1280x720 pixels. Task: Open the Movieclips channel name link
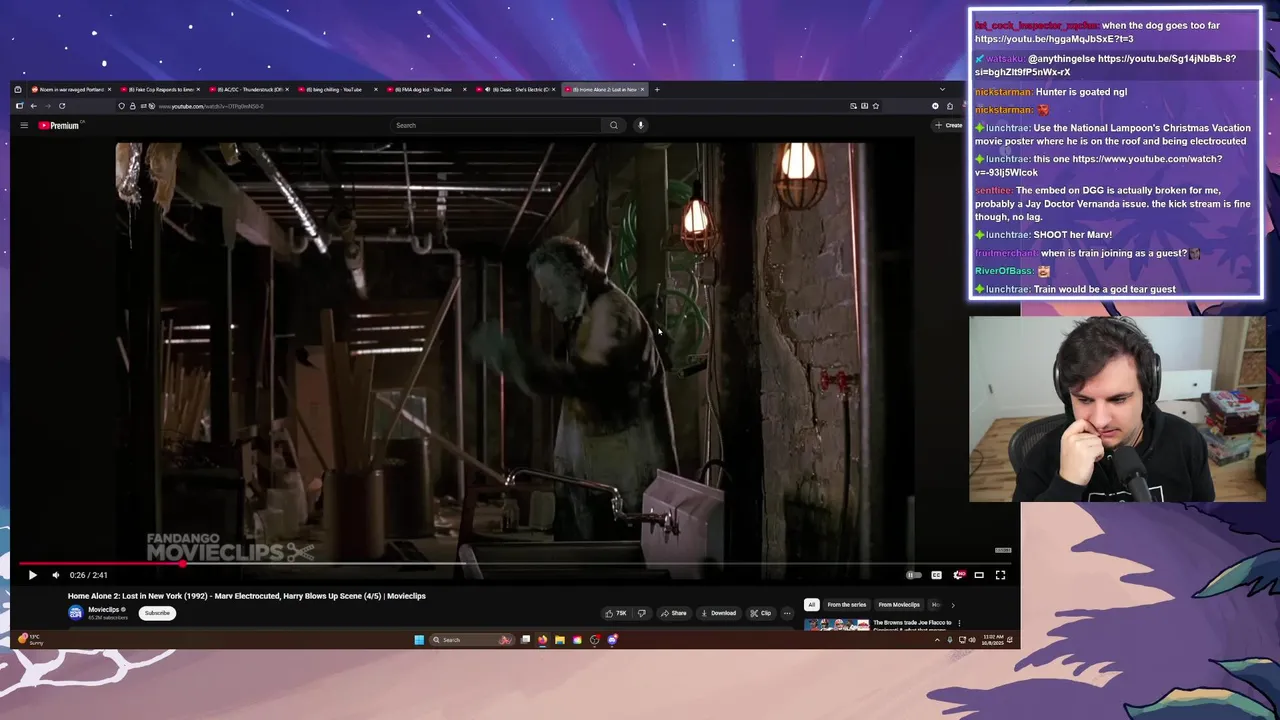(104, 610)
